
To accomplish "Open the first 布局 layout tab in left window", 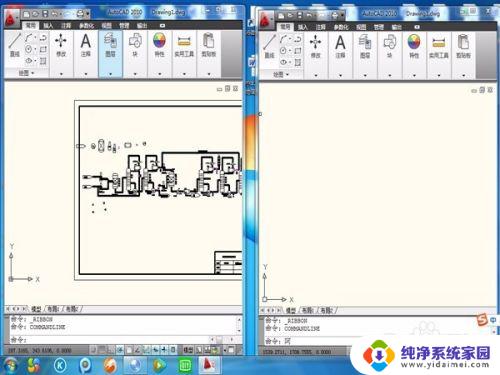I will (53, 309).
